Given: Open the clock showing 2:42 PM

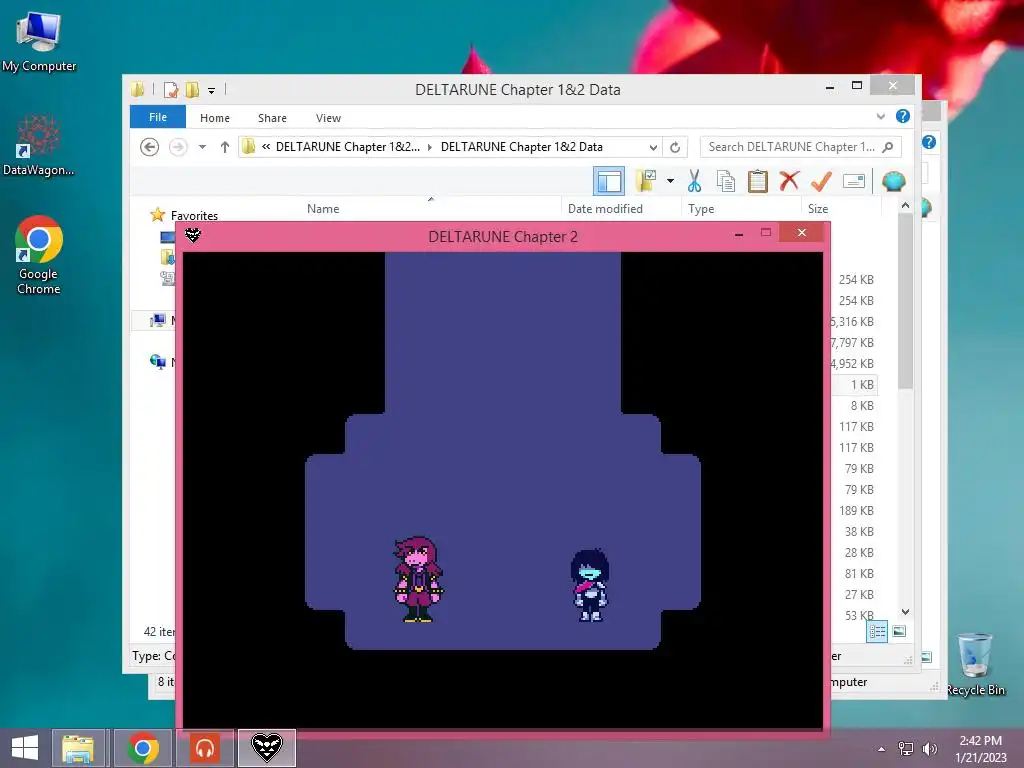Looking at the screenshot, I should tap(980, 748).
